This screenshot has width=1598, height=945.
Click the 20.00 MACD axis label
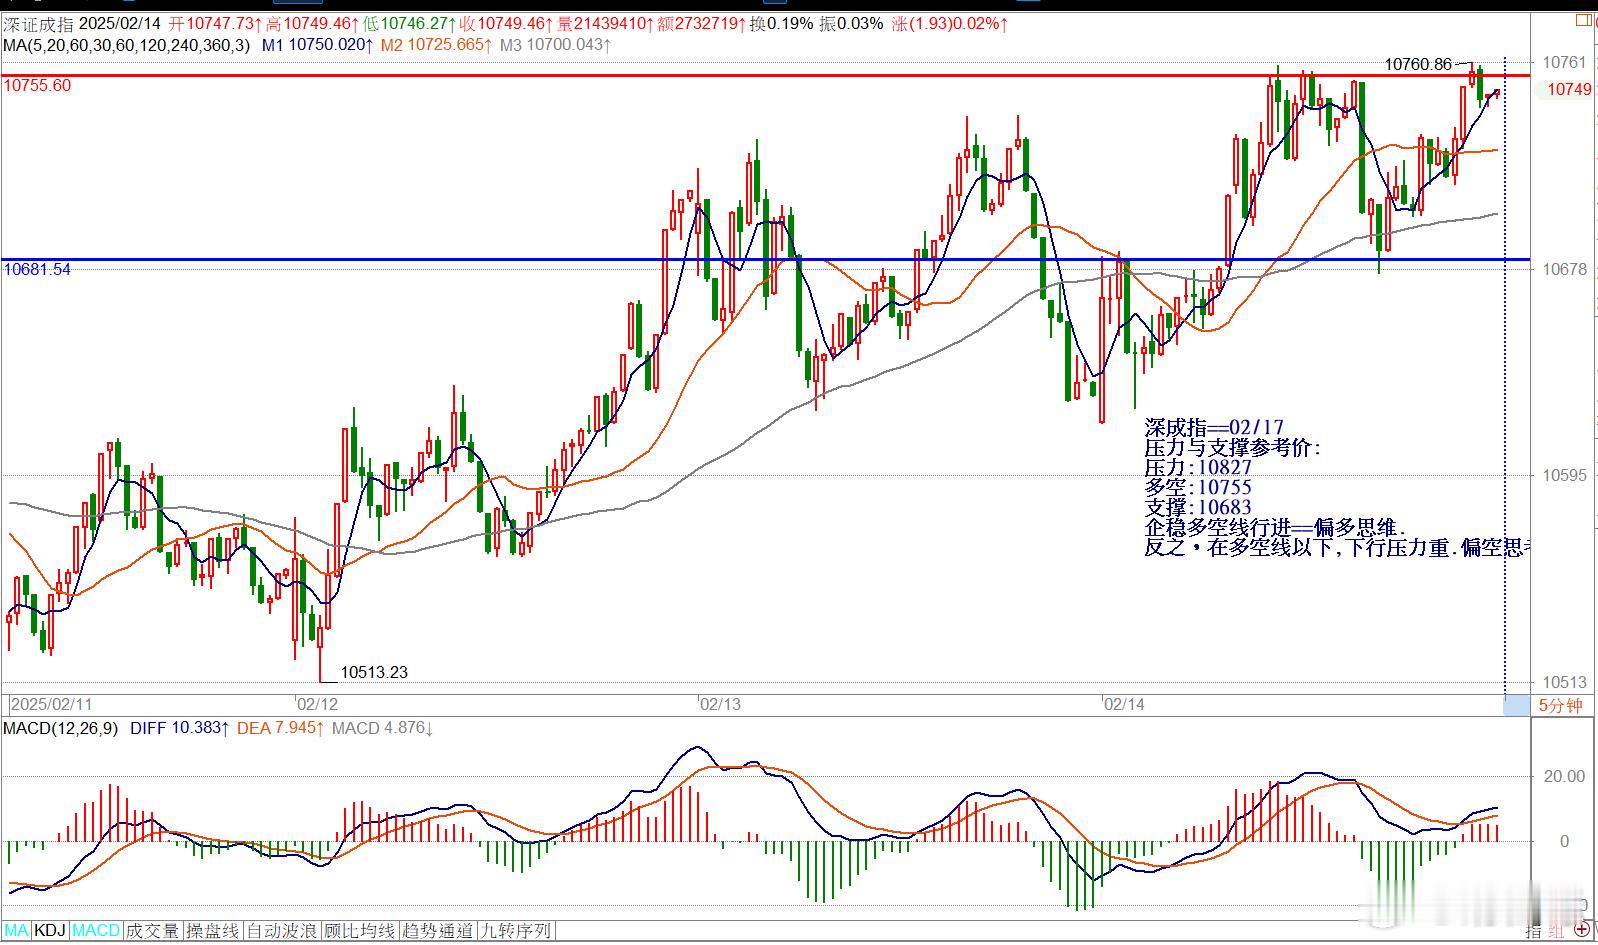pyautogui.click(x=1565, y=776)
